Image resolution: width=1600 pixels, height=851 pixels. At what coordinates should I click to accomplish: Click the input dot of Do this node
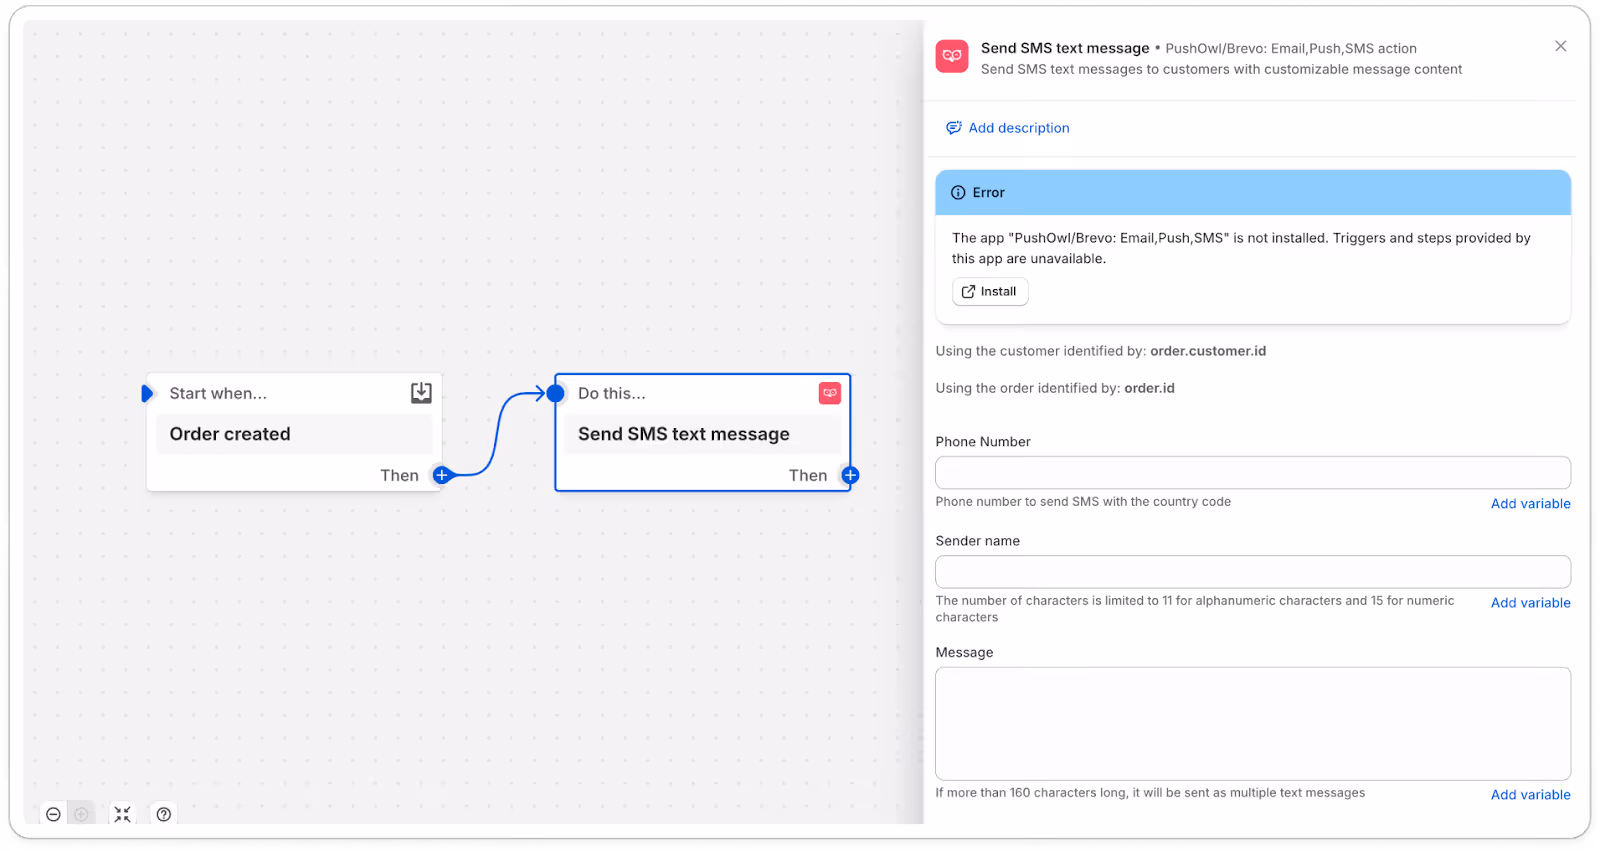[555, 393]
